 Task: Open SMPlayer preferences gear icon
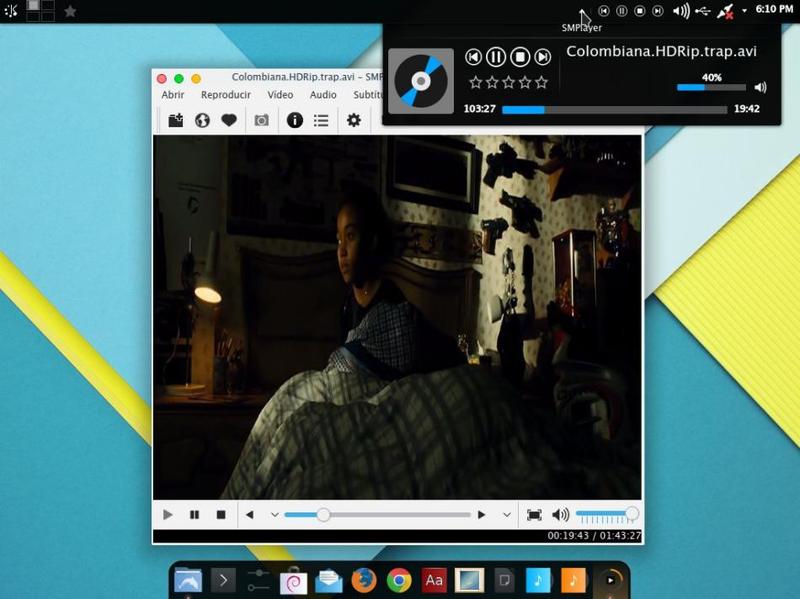tap(354, 120)
